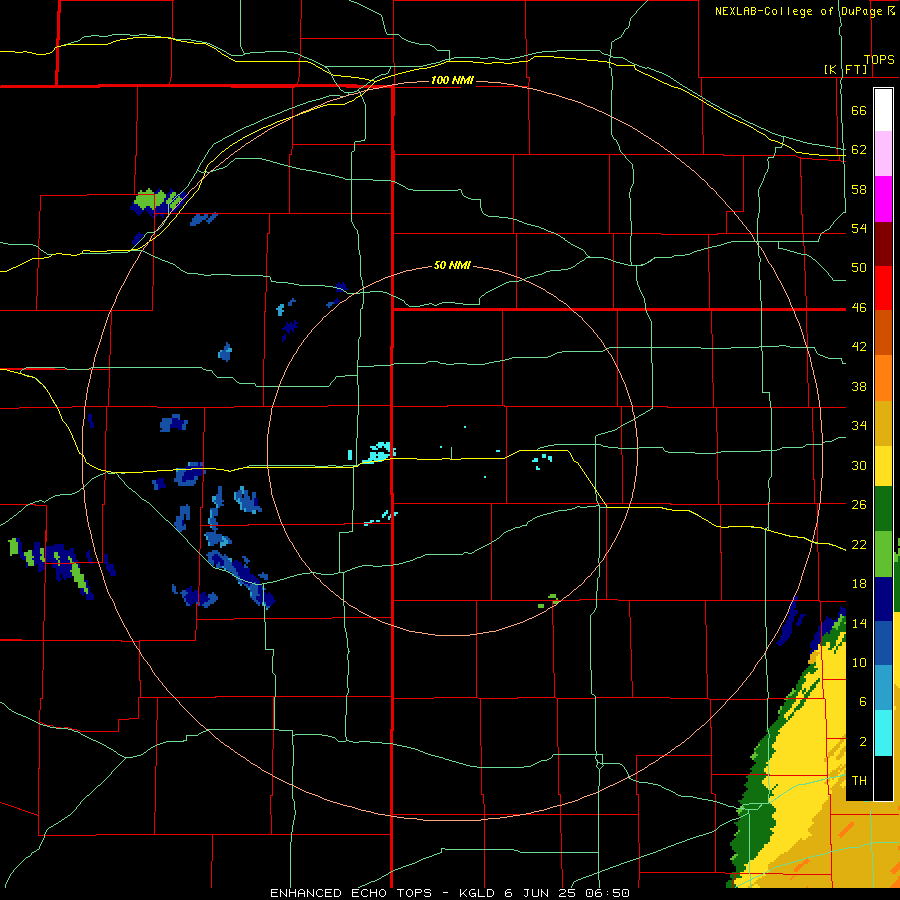Pick the bright red legend color block
This screenshot has width=900, height=900.
coord(883,288)
